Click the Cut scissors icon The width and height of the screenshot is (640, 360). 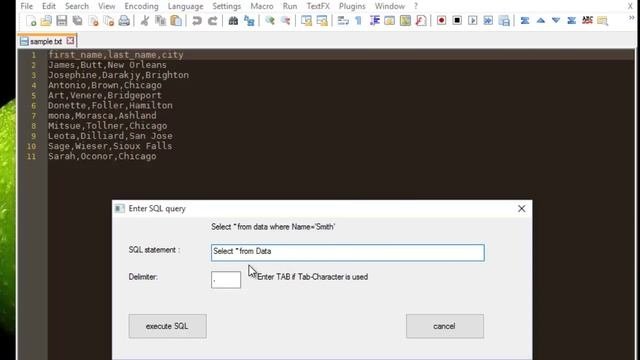click(x=144, y=20)
